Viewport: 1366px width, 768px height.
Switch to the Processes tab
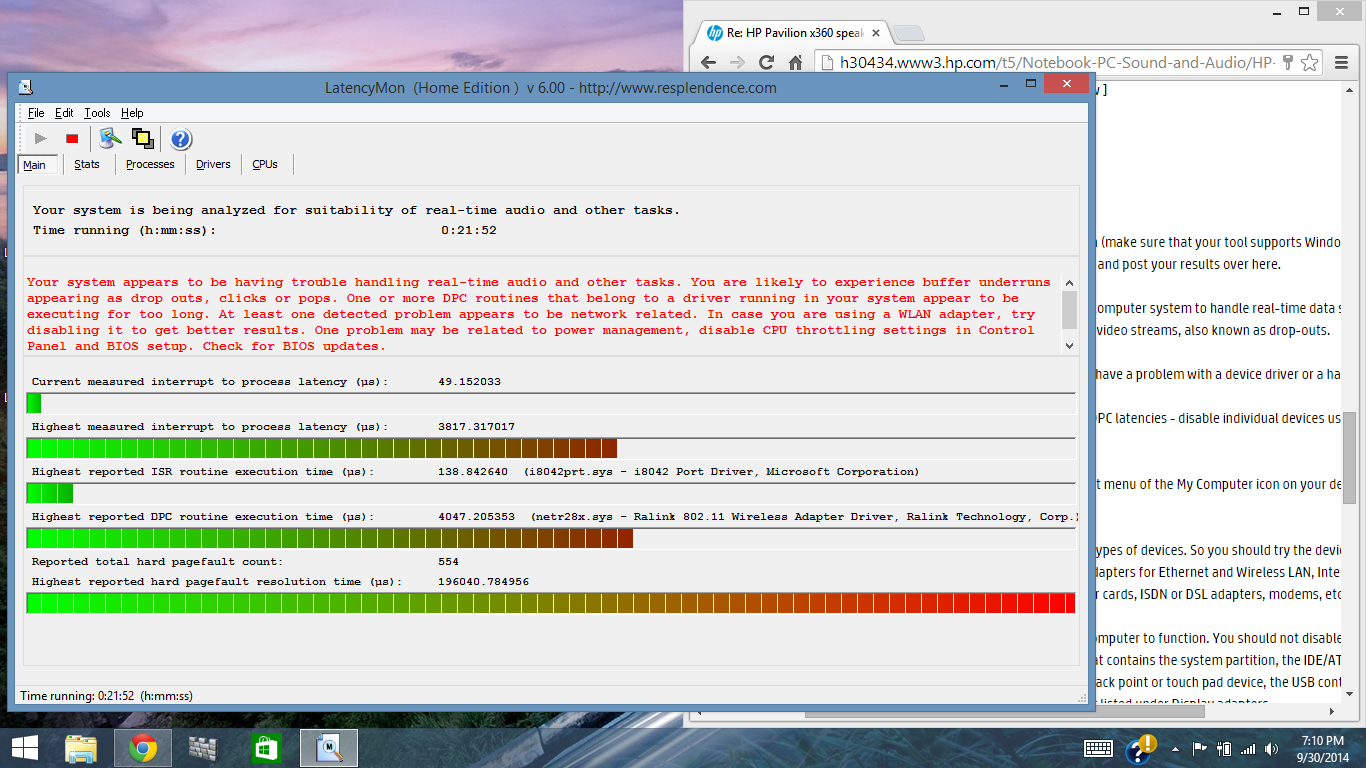point(149,164)
